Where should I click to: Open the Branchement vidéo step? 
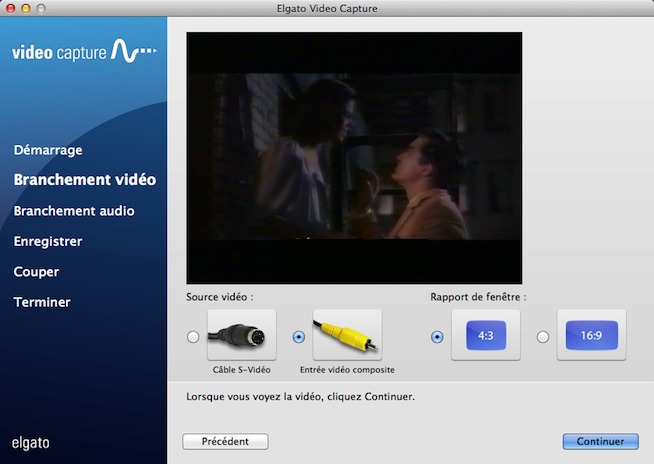pyautogui.click(x=84, y=180)
